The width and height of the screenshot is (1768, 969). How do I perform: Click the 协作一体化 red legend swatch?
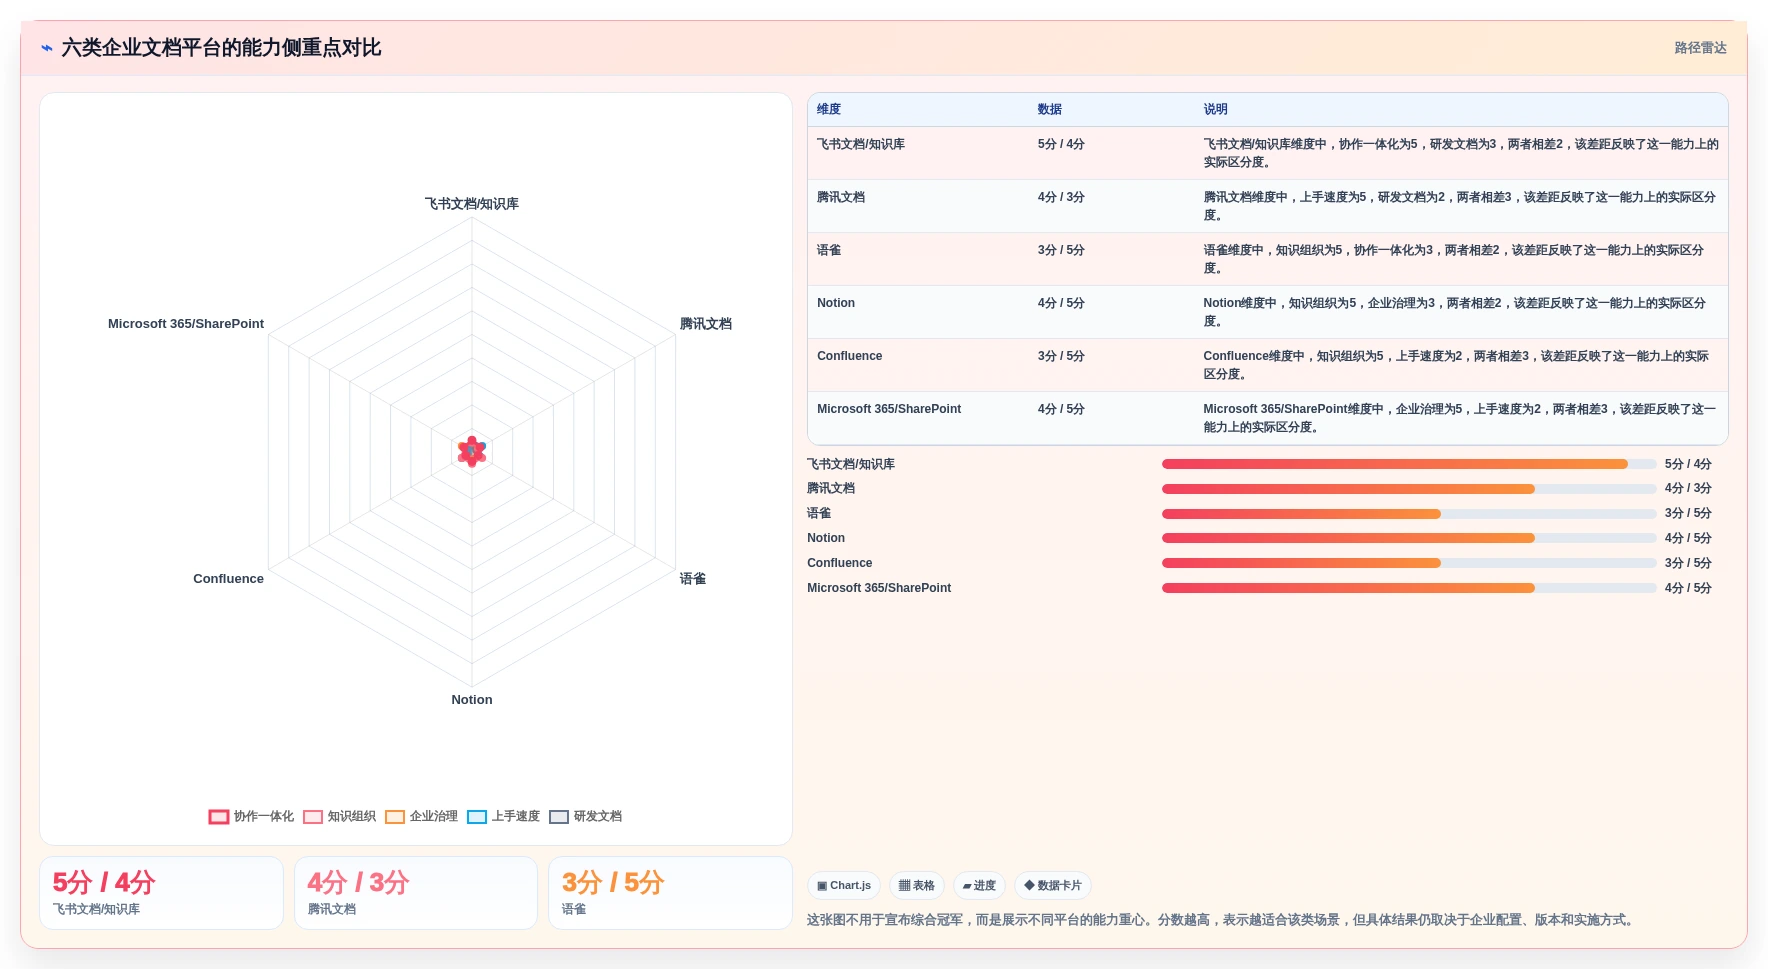[x=219, y=817]
